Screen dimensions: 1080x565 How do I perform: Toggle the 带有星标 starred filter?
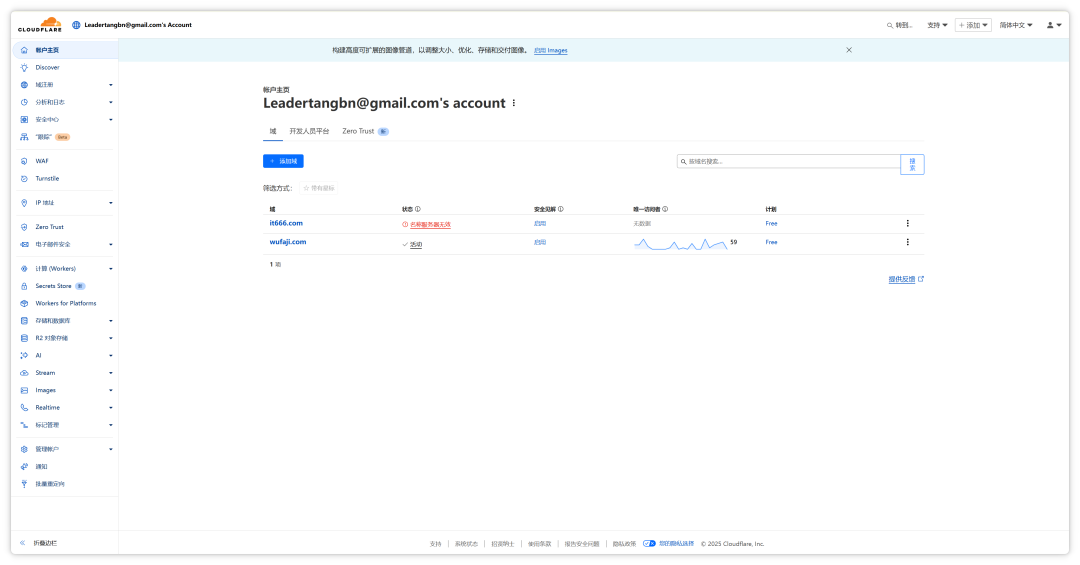[x=318, y=188]
